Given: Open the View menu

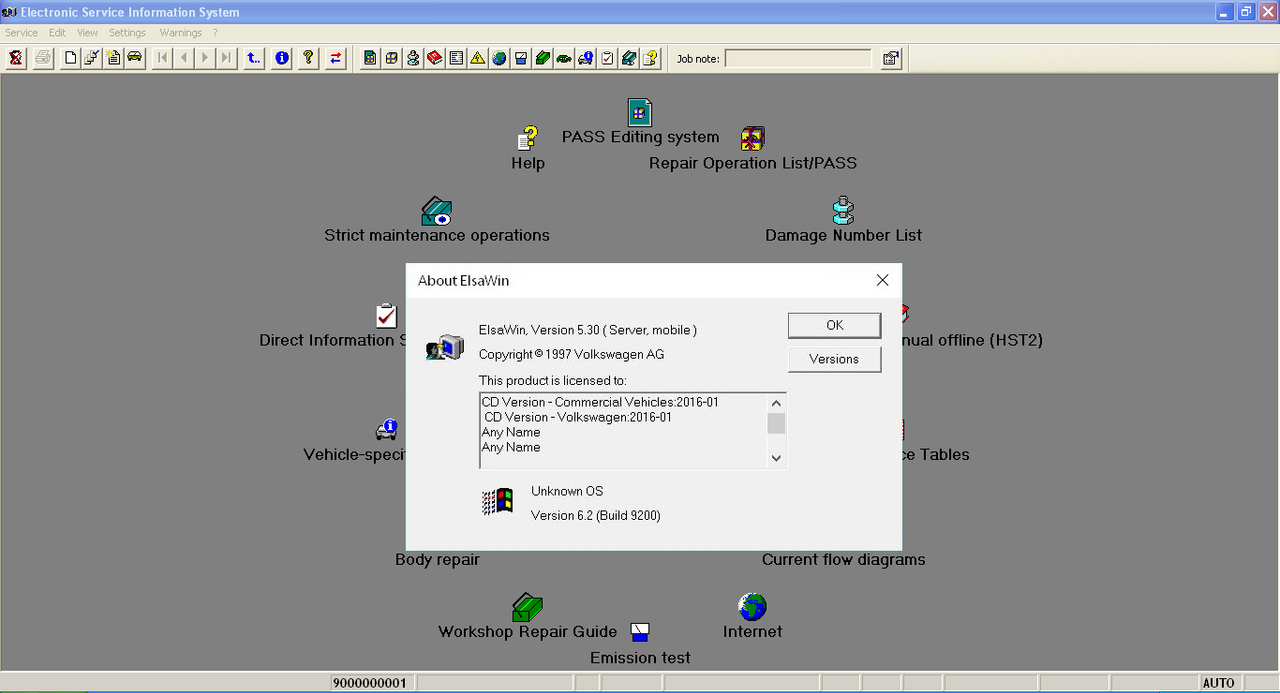Looking at the screenshot, I should 88,33.
